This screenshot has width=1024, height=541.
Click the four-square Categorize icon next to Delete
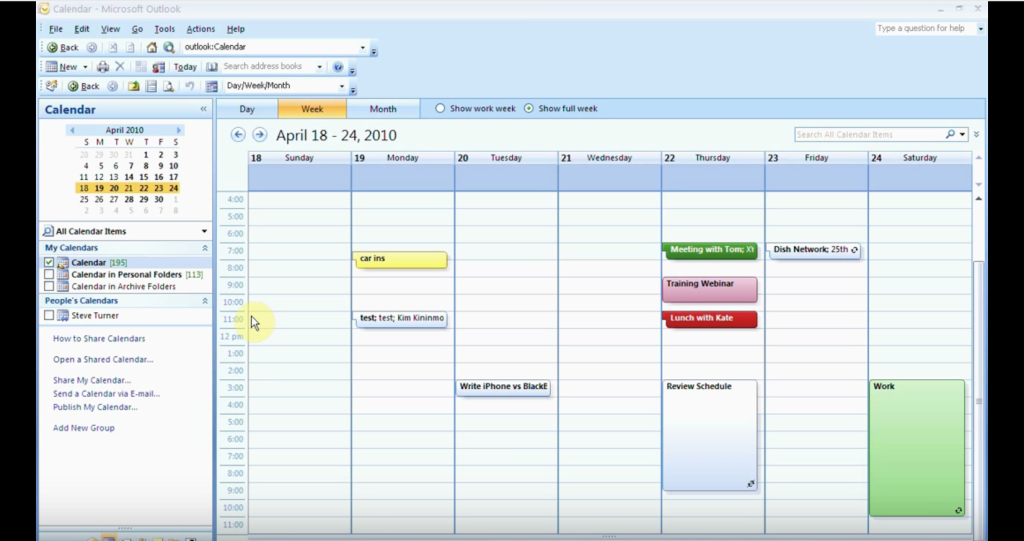click(141, 67)
